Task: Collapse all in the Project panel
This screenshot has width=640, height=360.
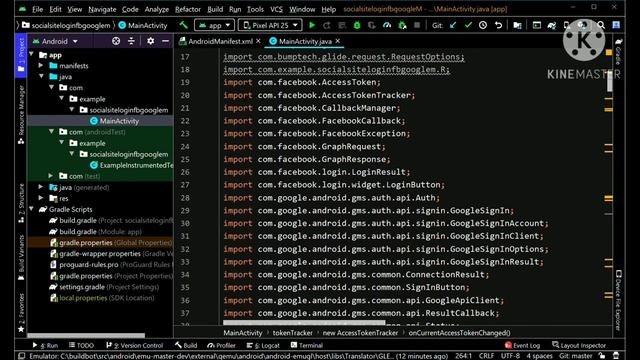Action: (131, 41)
